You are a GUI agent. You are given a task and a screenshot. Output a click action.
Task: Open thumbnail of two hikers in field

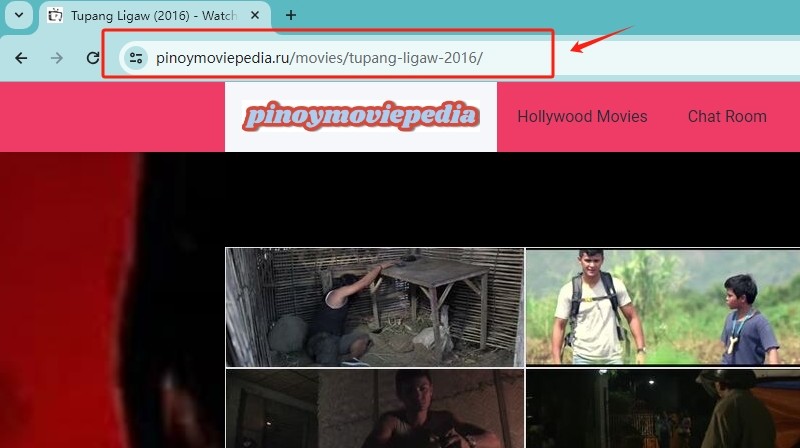[x=662, y=307]
